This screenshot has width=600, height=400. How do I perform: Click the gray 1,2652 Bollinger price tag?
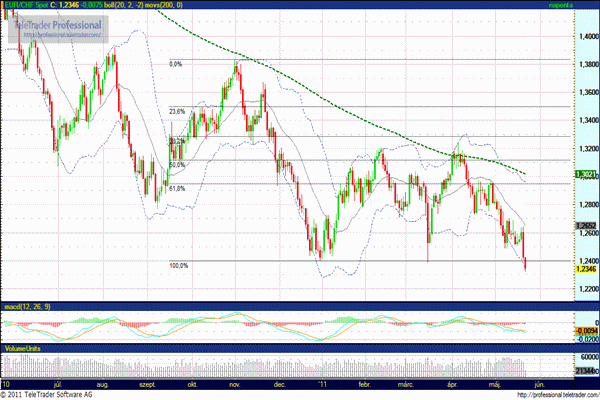tap(585, 226)
